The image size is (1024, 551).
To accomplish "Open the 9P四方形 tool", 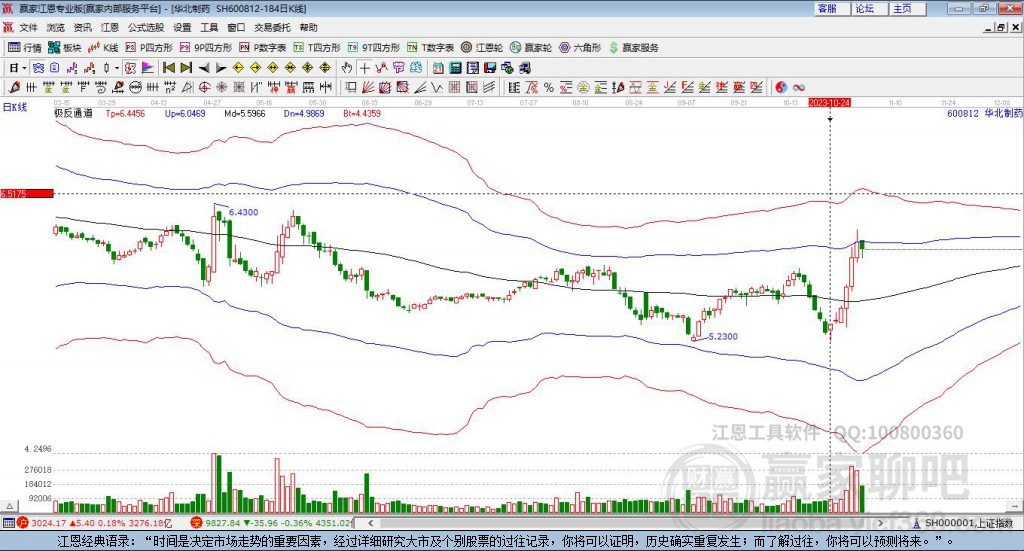I will pyautogui.click(x=206, y=48).
